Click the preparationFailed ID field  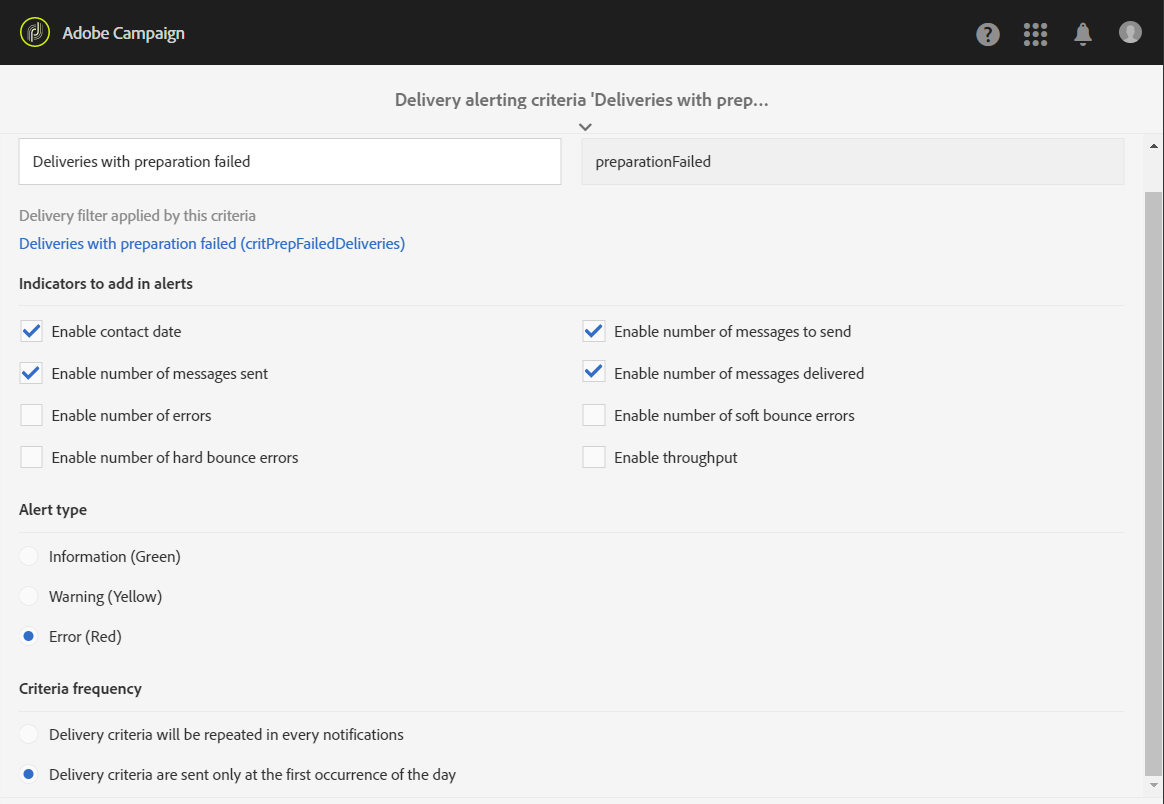pyautogui.click(x=852, y=161)
